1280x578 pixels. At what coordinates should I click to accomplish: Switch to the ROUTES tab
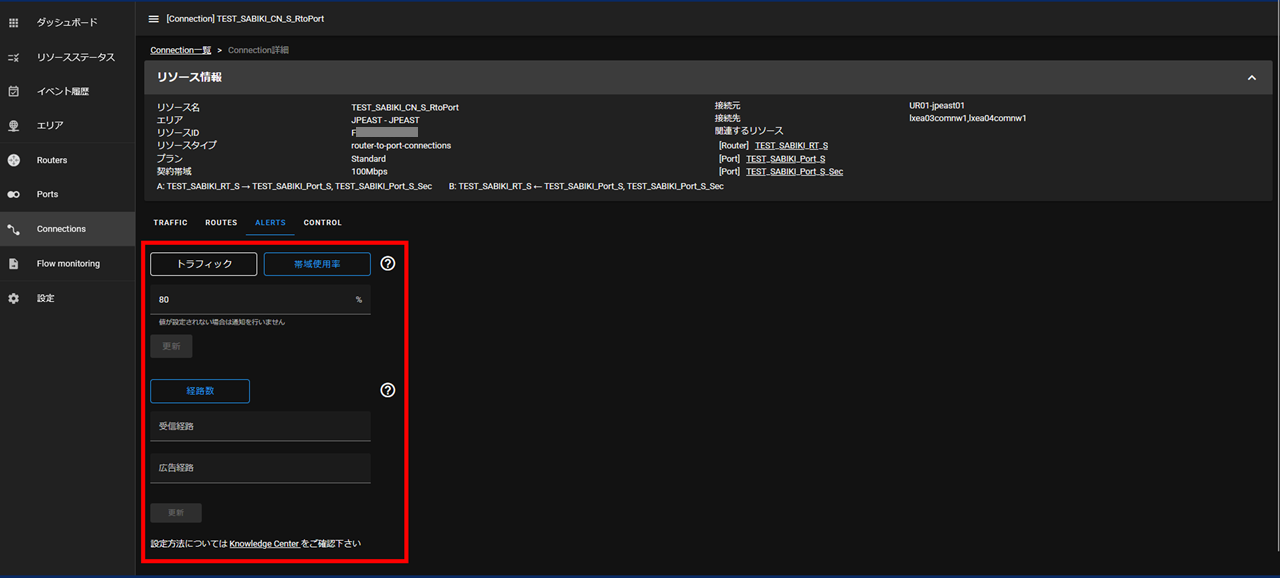pos(221,223)
